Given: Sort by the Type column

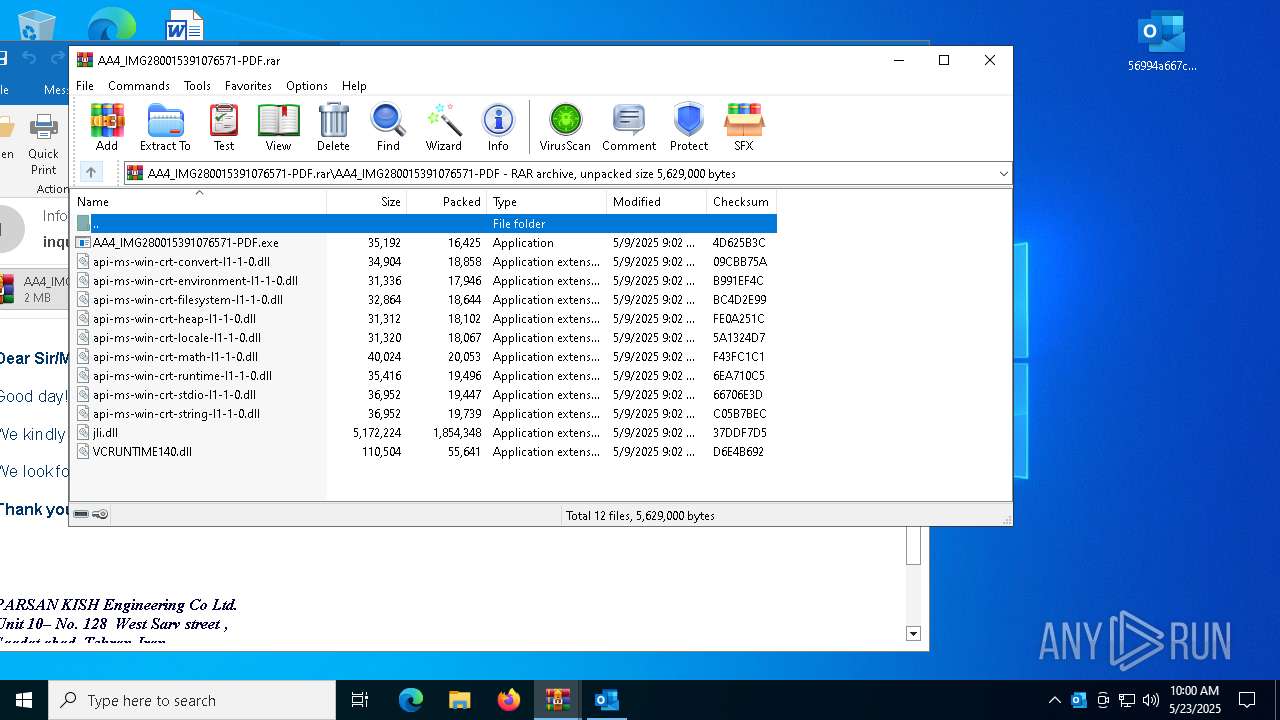Looking at the screenshot, I should click(x=547, y=202).
